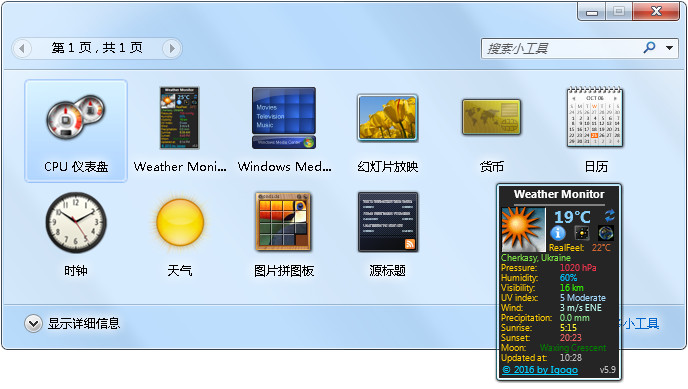Click the Humidity 60% value
This screenshot has width=688, height=389.
point(568,278)
